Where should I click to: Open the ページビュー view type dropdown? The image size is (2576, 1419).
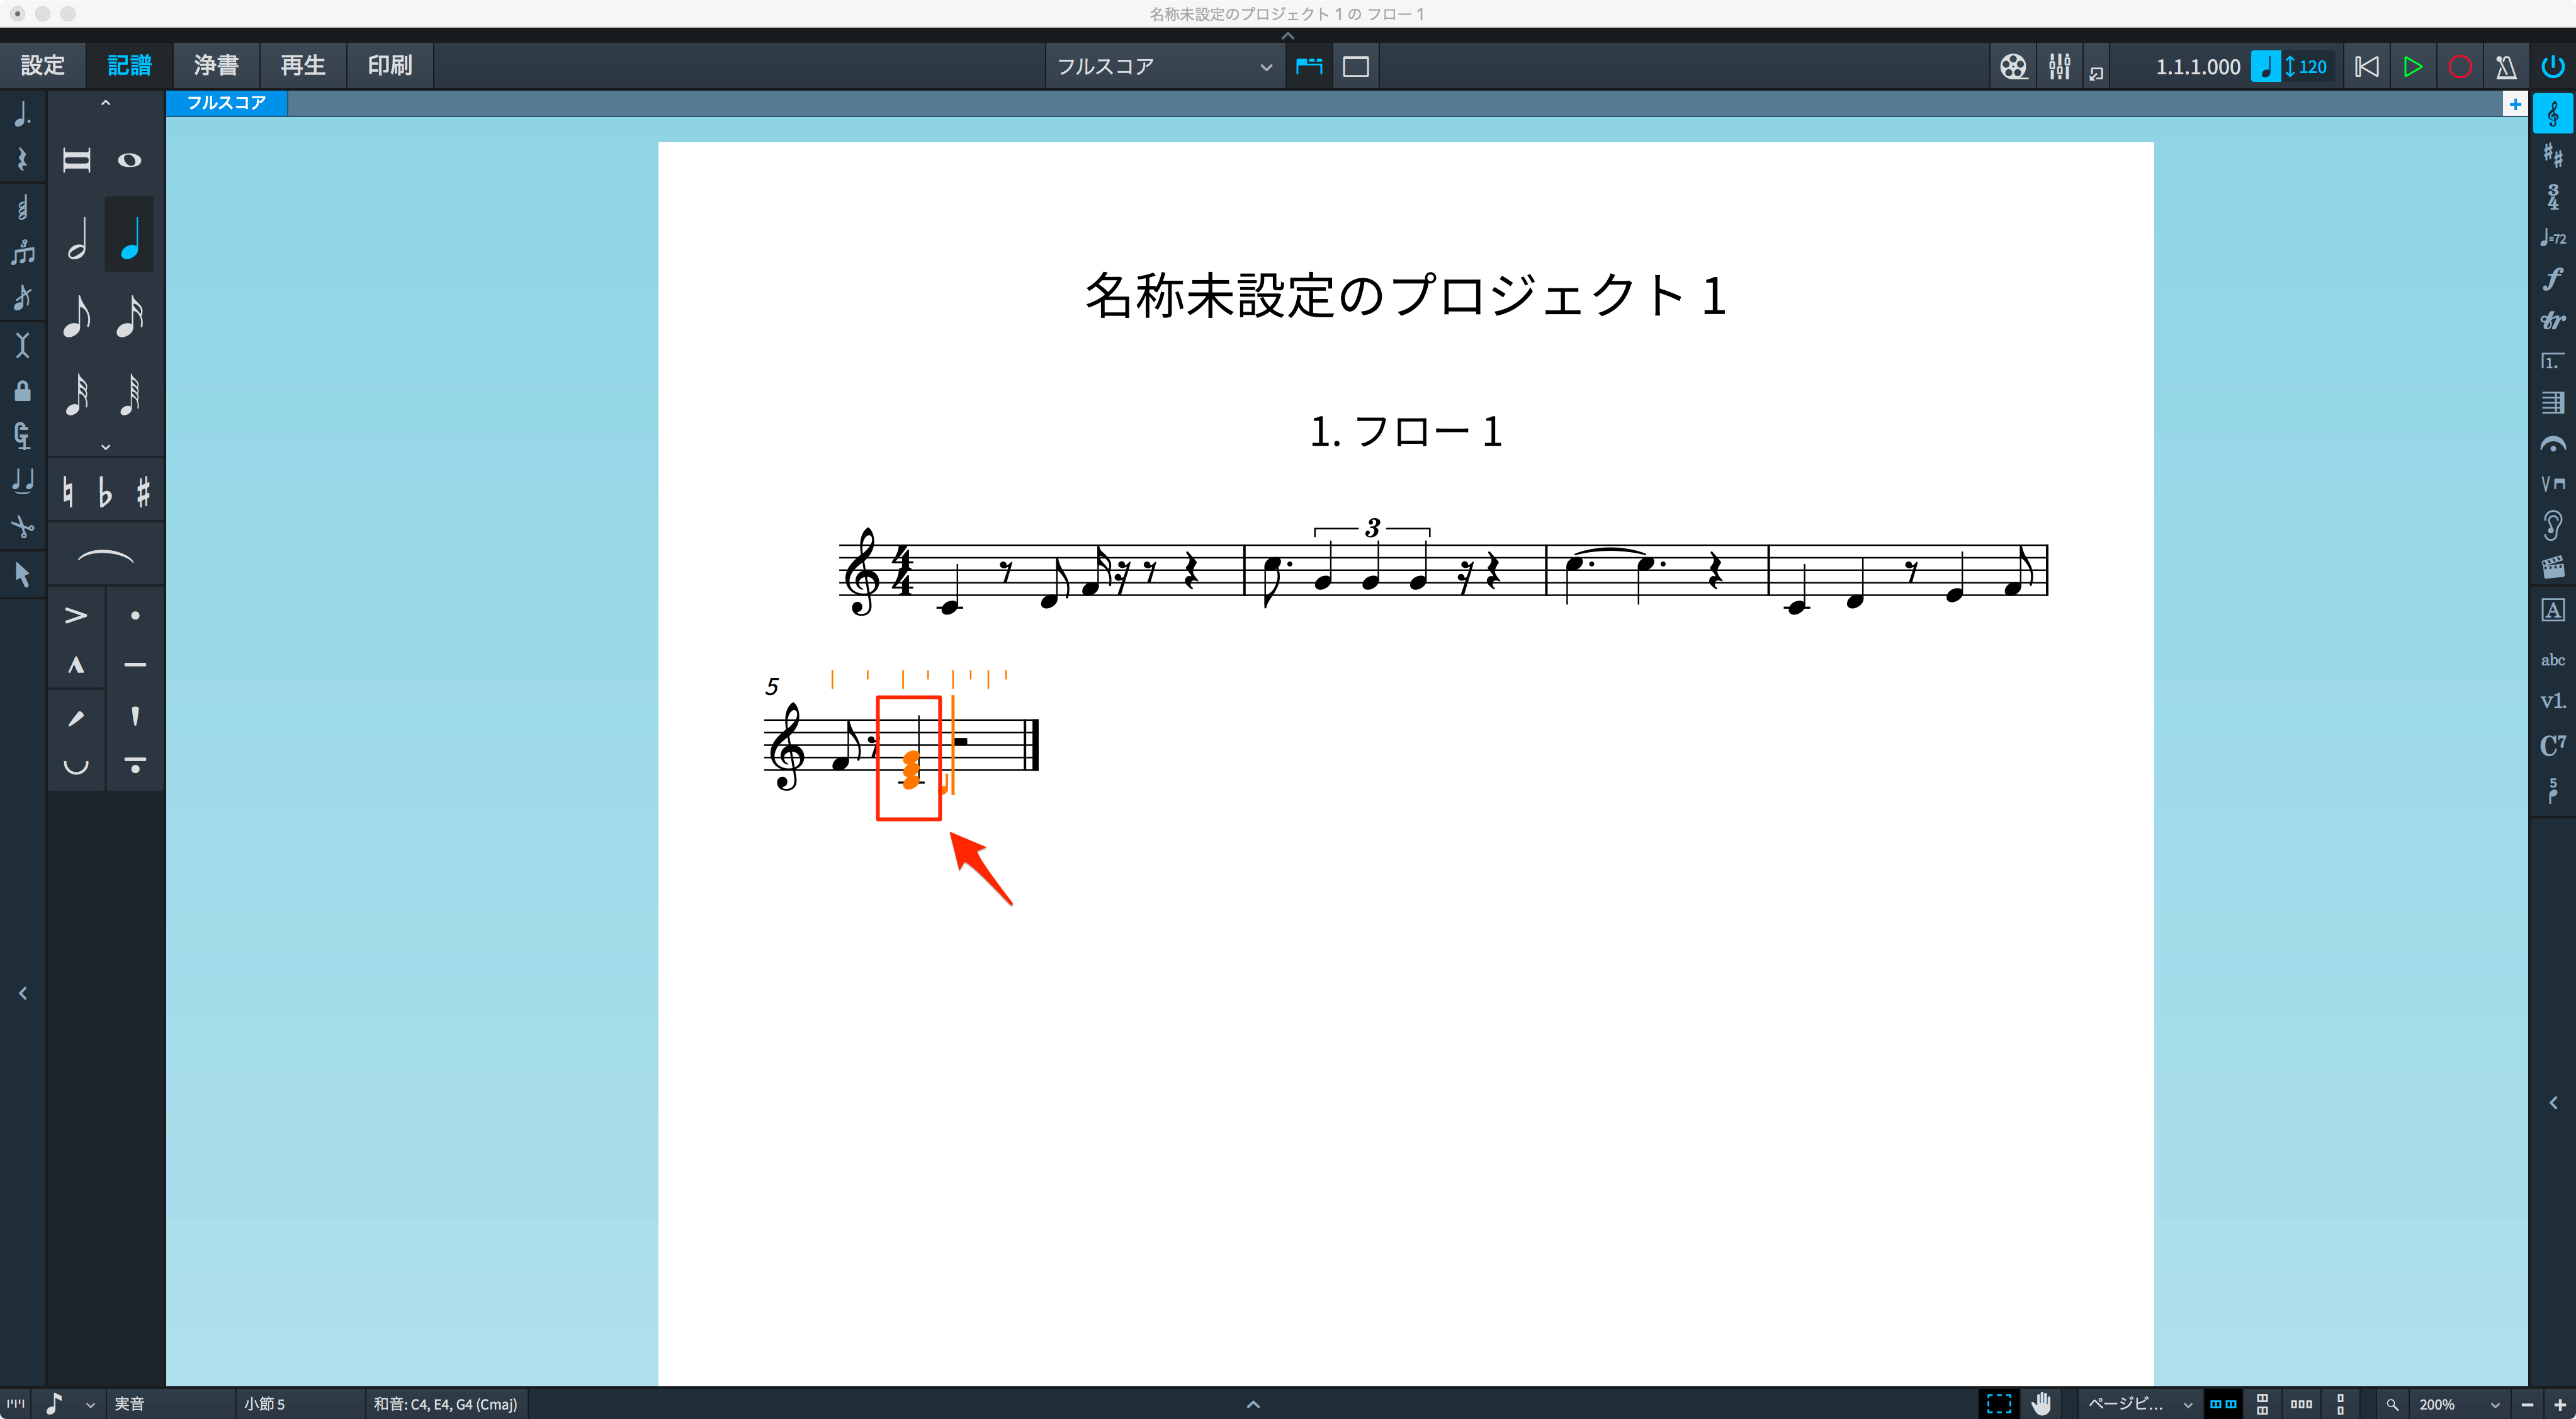[2139, 1404]
